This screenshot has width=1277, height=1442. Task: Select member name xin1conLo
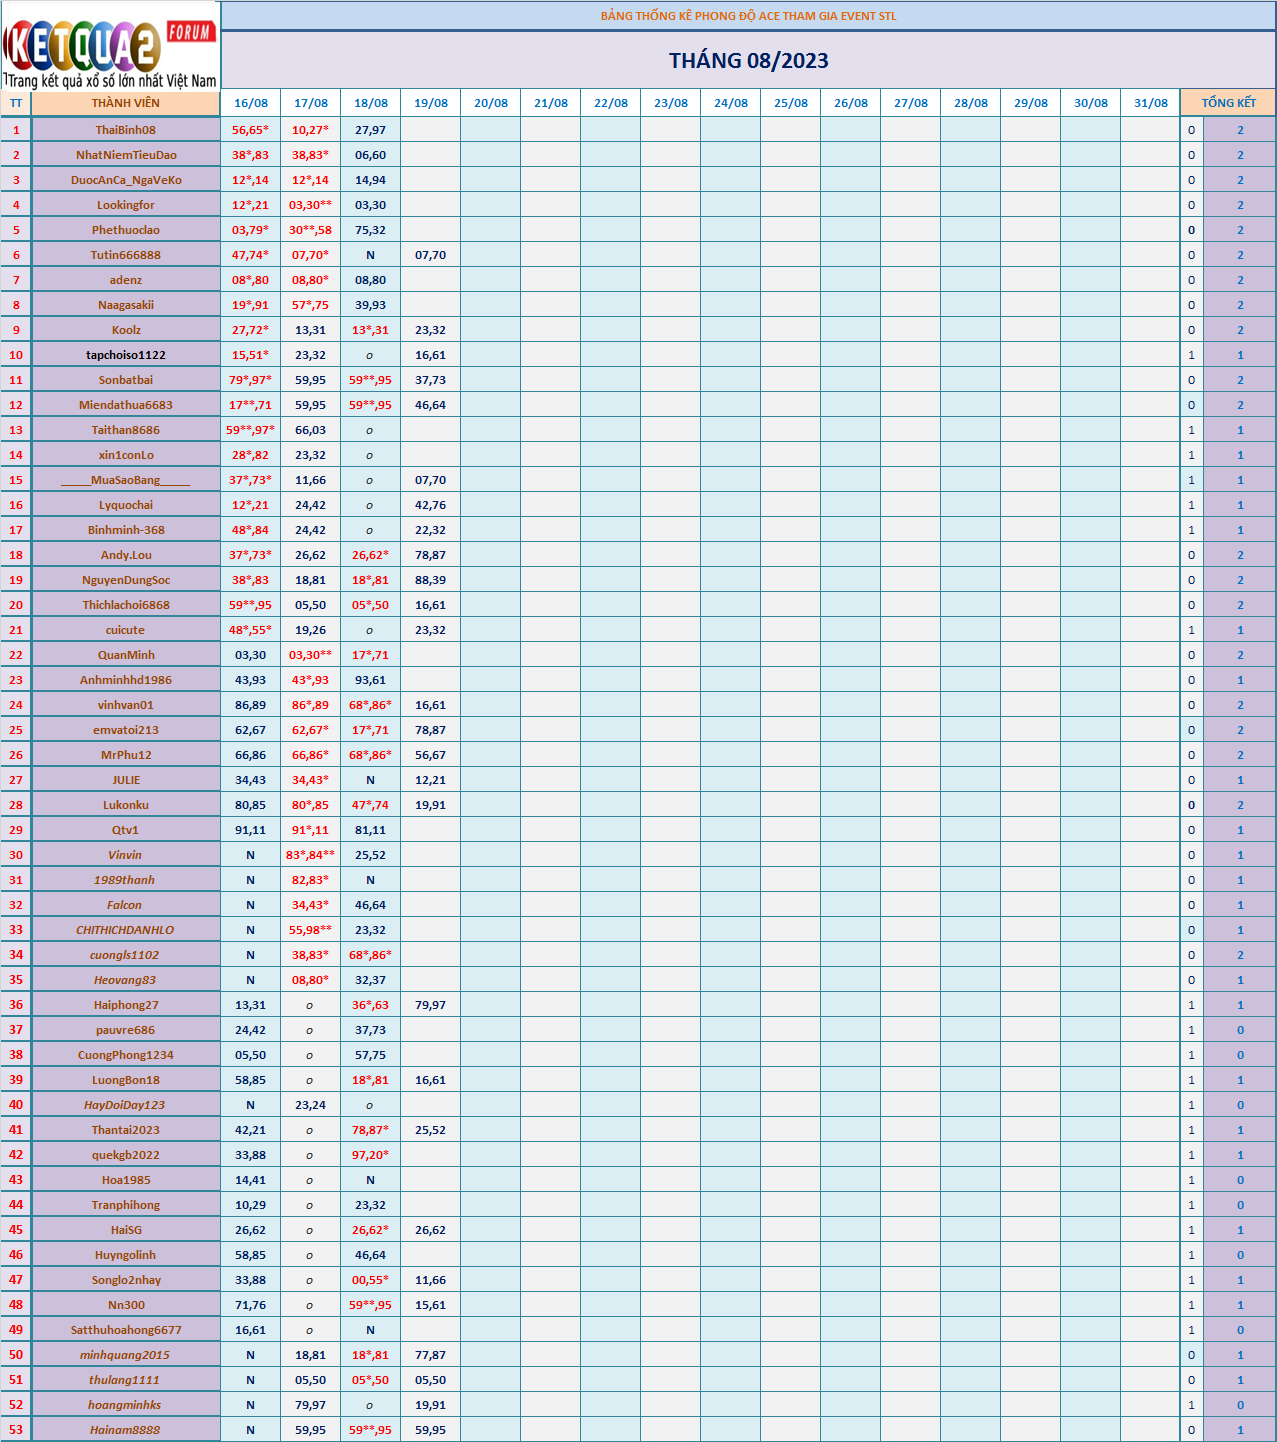click(126, 455)
